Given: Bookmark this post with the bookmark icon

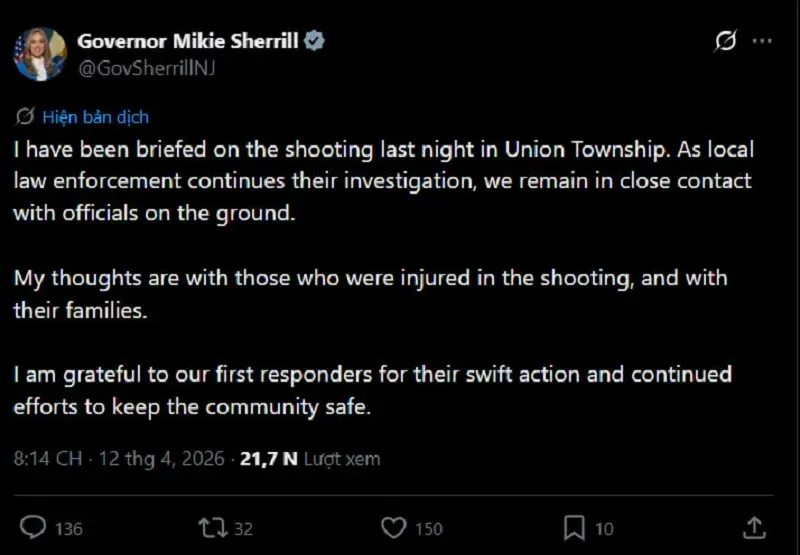Looking at the screenshot, I should coord(574,527).
